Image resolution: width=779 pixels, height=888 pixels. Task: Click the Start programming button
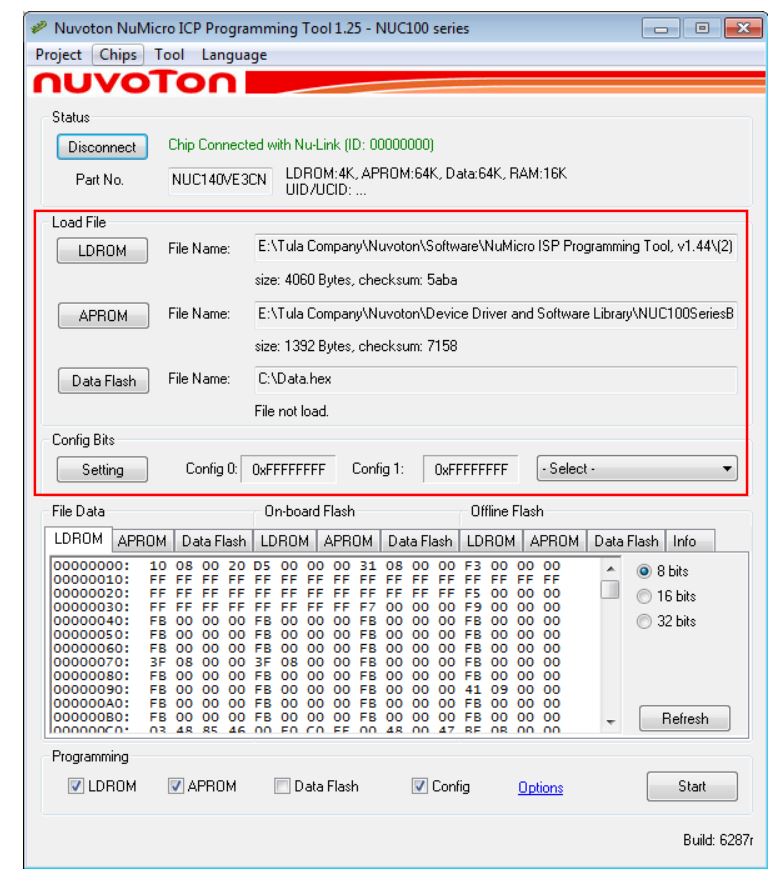point(692,786)
